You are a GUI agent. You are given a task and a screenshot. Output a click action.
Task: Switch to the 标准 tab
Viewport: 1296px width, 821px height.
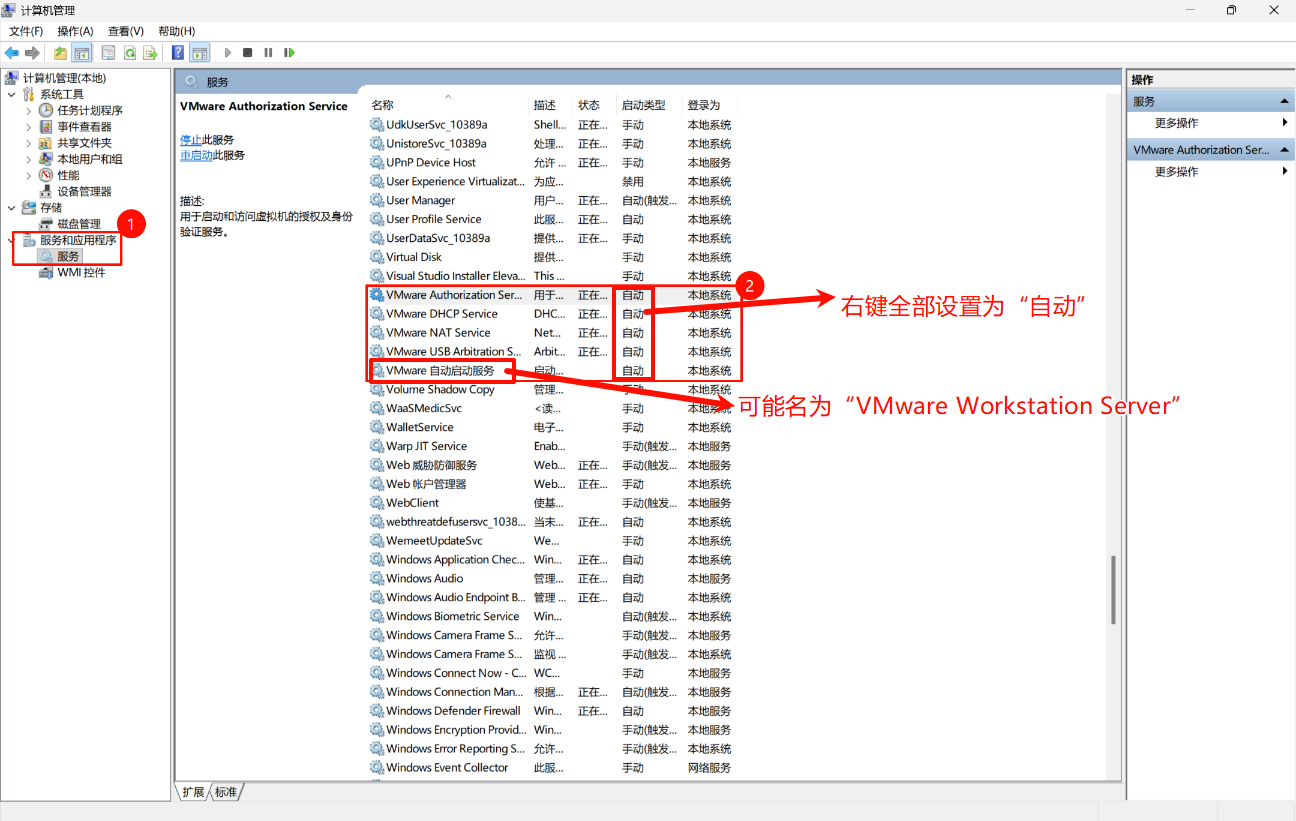227,792
